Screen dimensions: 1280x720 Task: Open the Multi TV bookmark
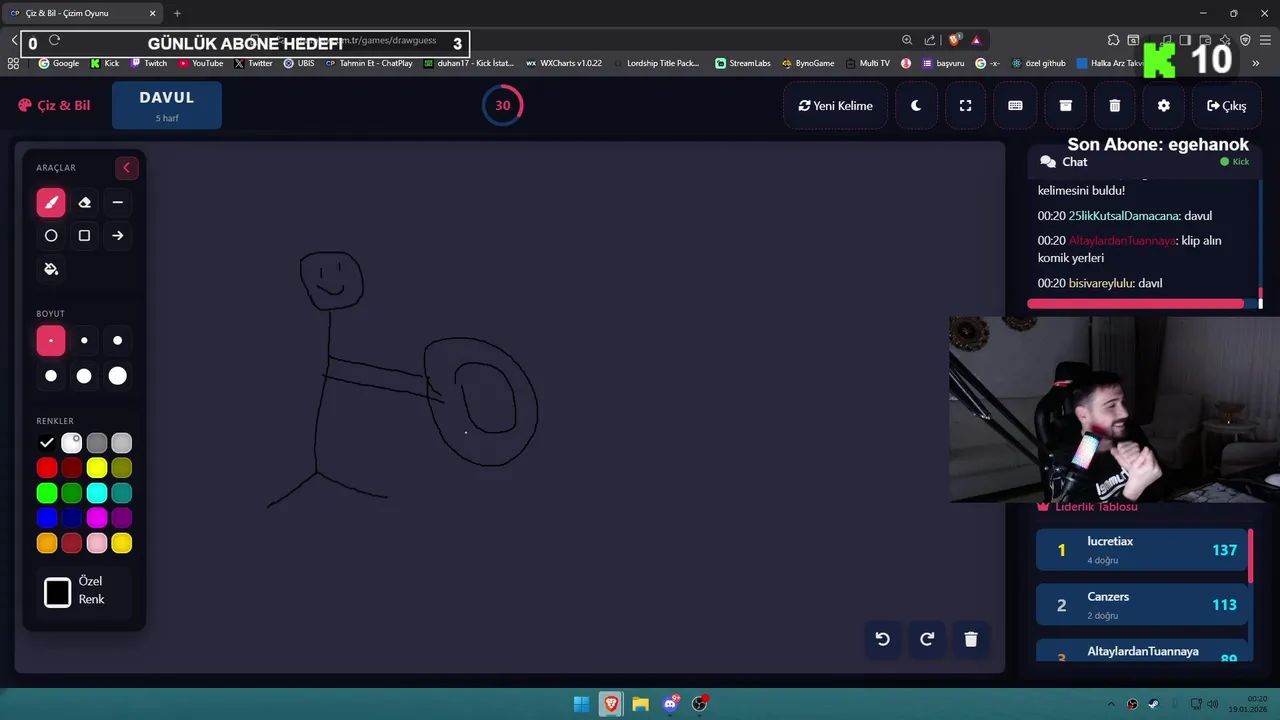click(x=868, y=63)
